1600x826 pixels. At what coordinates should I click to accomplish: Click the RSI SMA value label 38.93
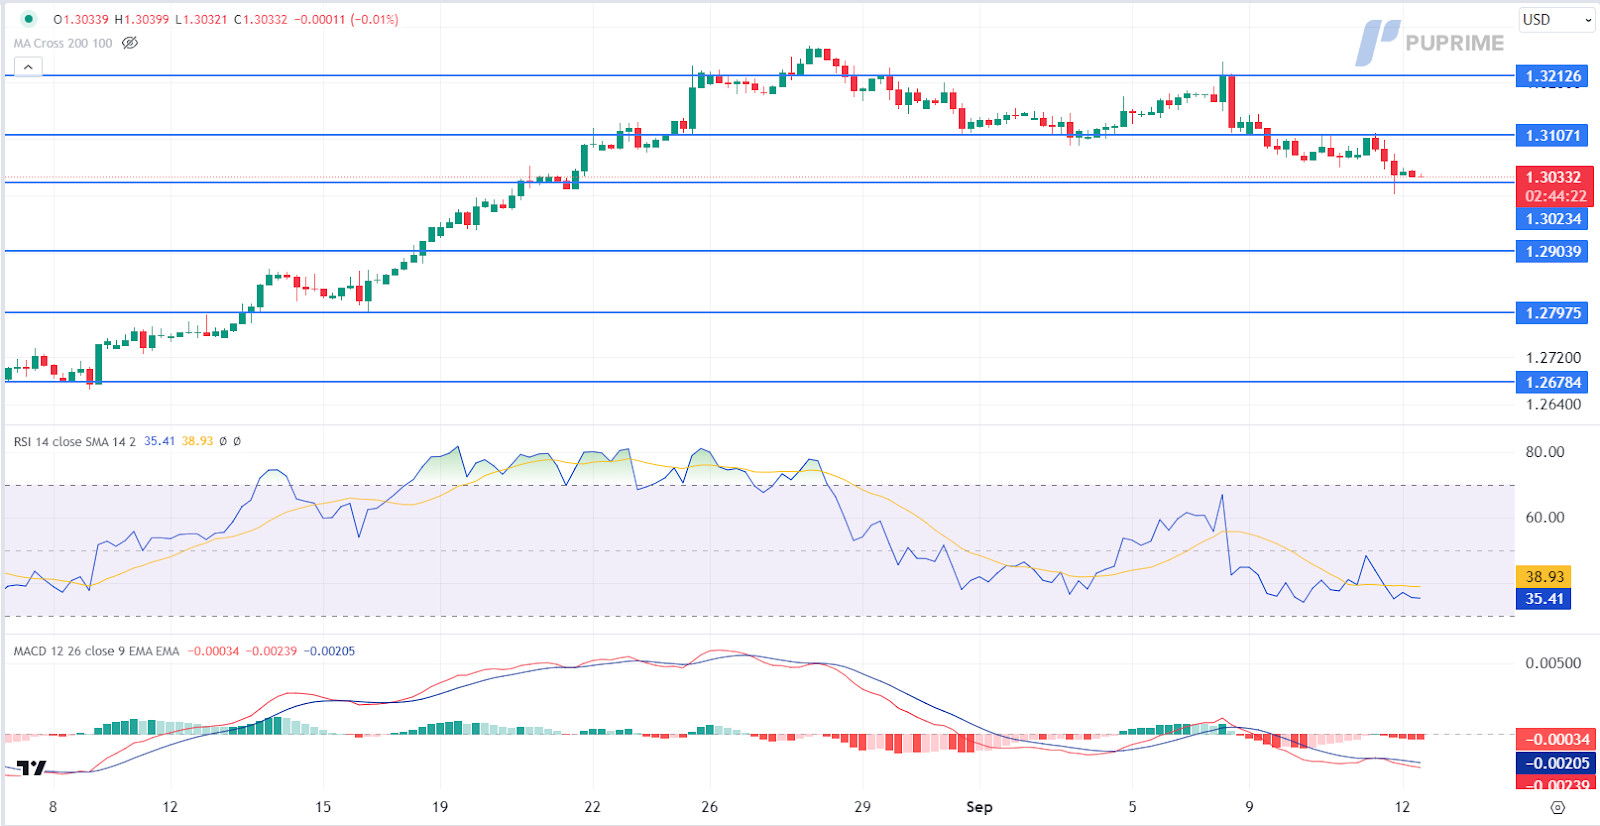pyautogui.click(x=1544, y=577)
